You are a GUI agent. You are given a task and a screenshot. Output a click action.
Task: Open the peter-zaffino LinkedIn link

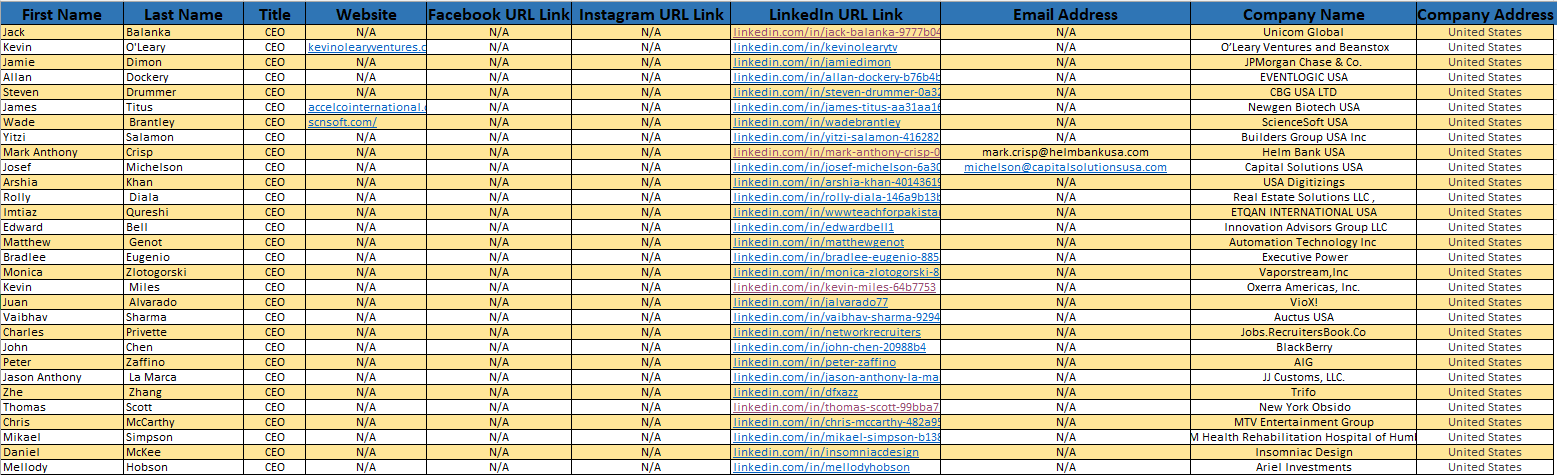(x=815, y=362)
